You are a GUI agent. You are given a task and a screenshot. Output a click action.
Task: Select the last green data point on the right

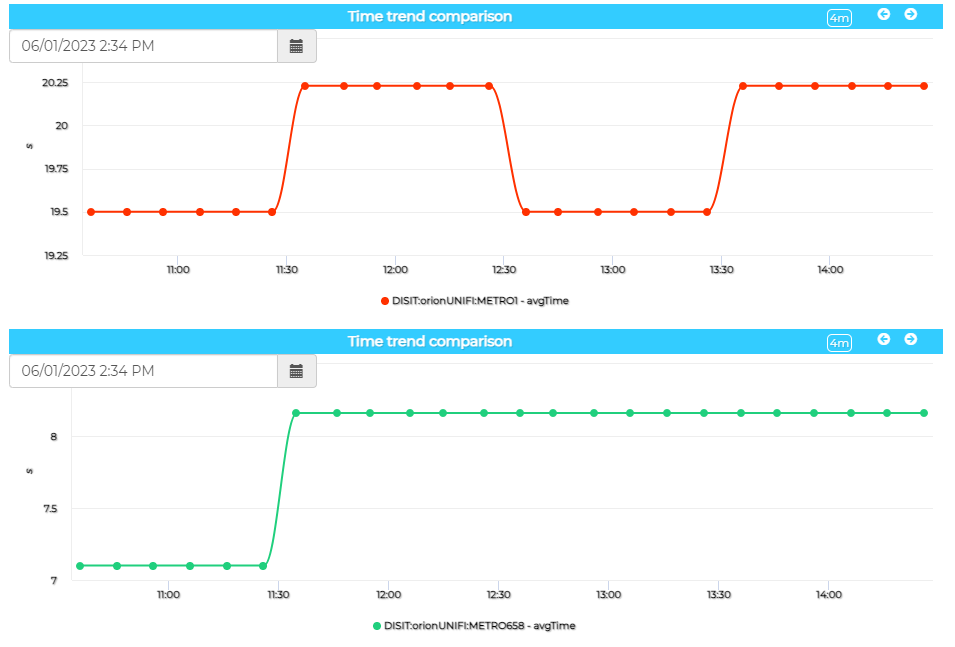pyautogui.click(x=924, y=413)
